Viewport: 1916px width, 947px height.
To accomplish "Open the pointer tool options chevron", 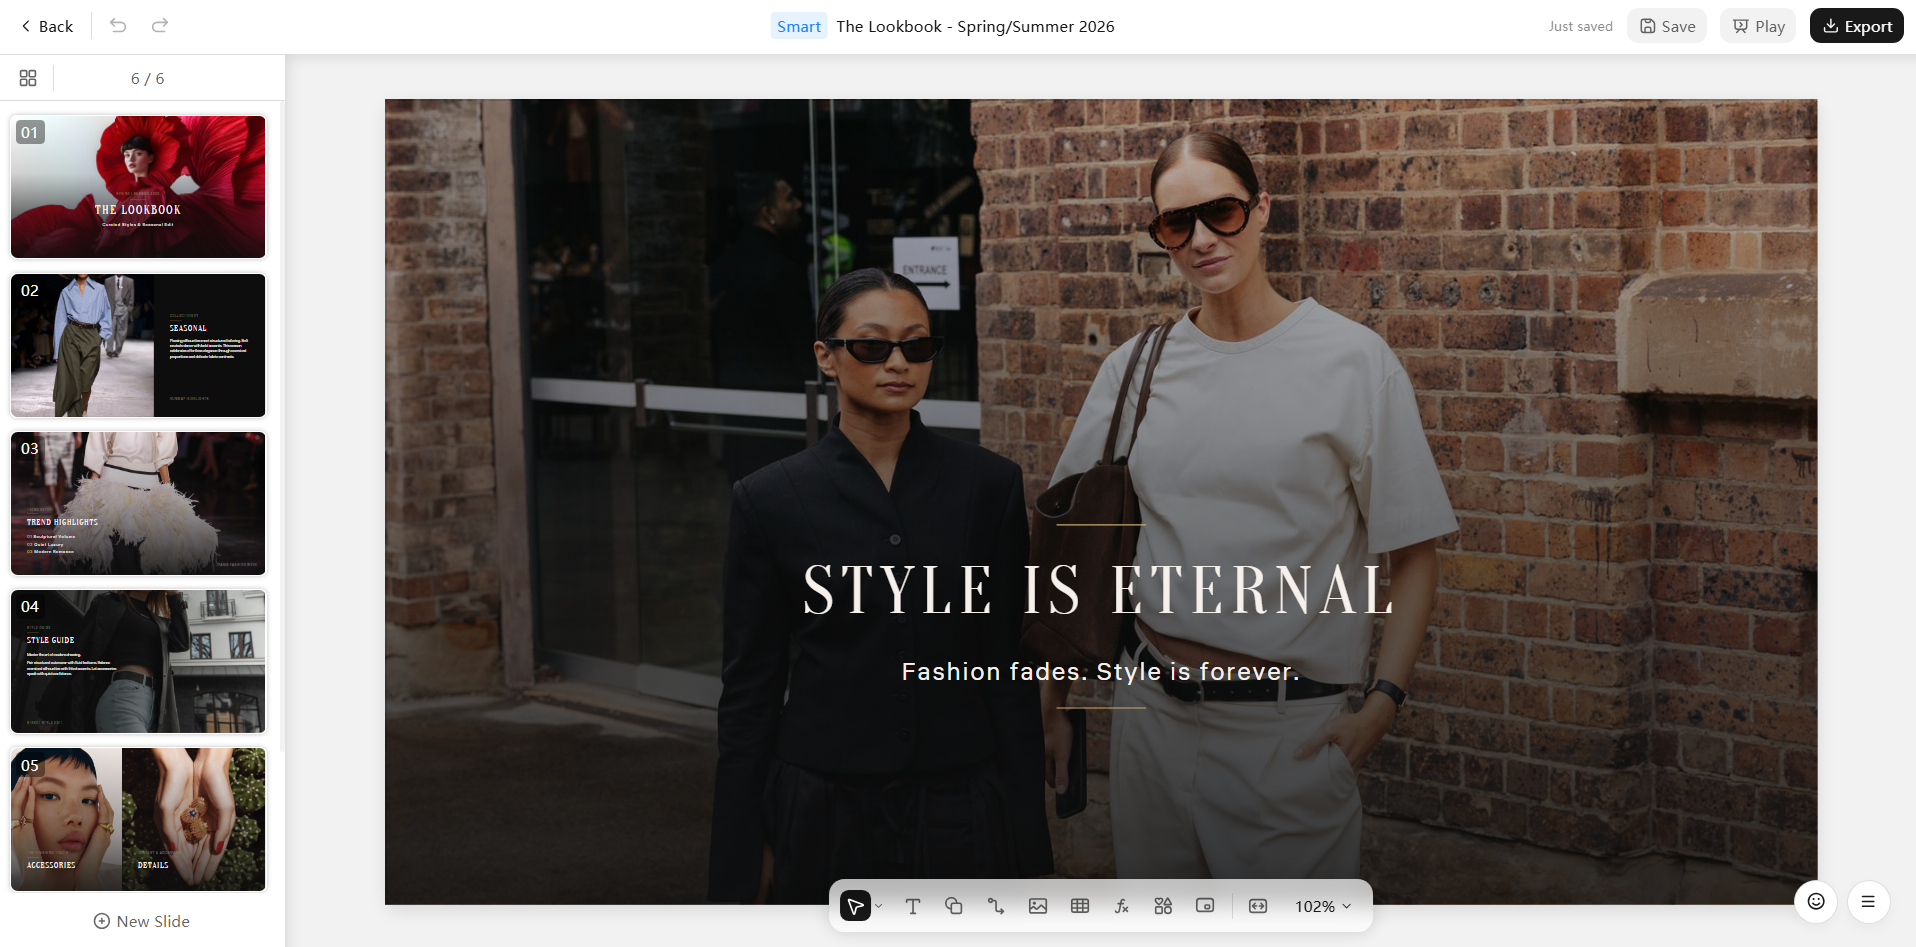I will [x=879, y=906].
